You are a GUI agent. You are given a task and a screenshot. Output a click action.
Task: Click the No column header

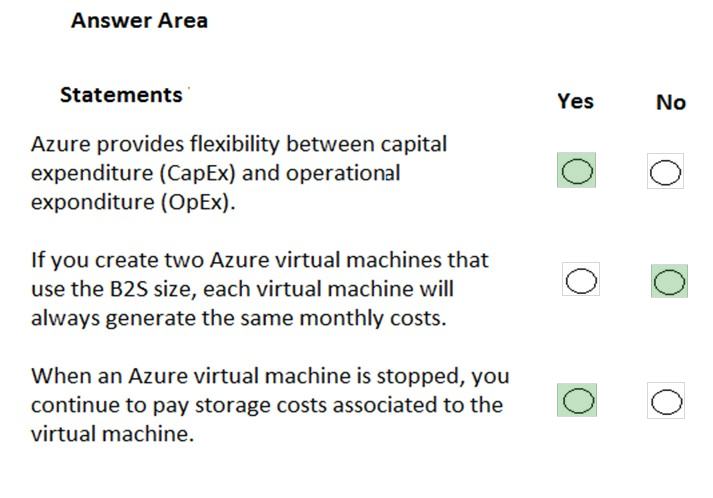tap(670, 102)
